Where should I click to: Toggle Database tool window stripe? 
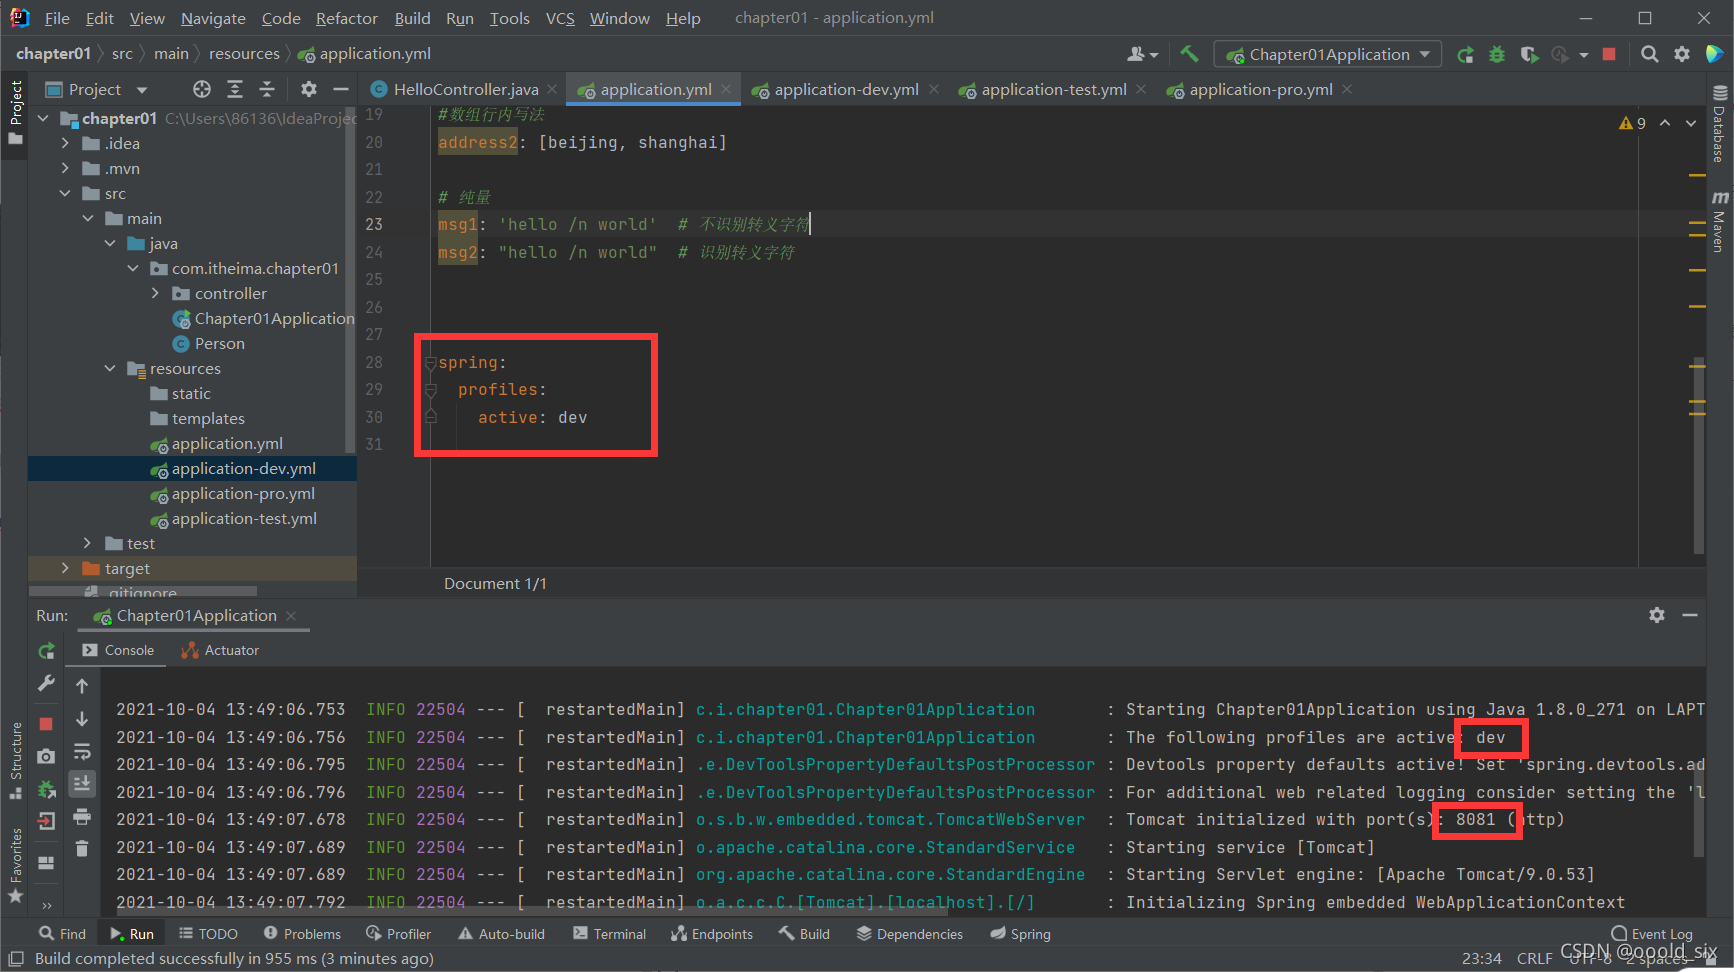[x=1720, y=125]
